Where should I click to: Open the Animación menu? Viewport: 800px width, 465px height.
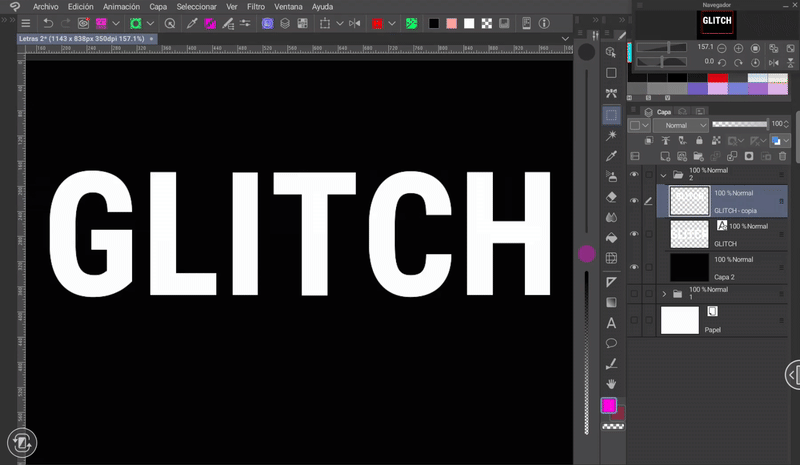point(121,6)
